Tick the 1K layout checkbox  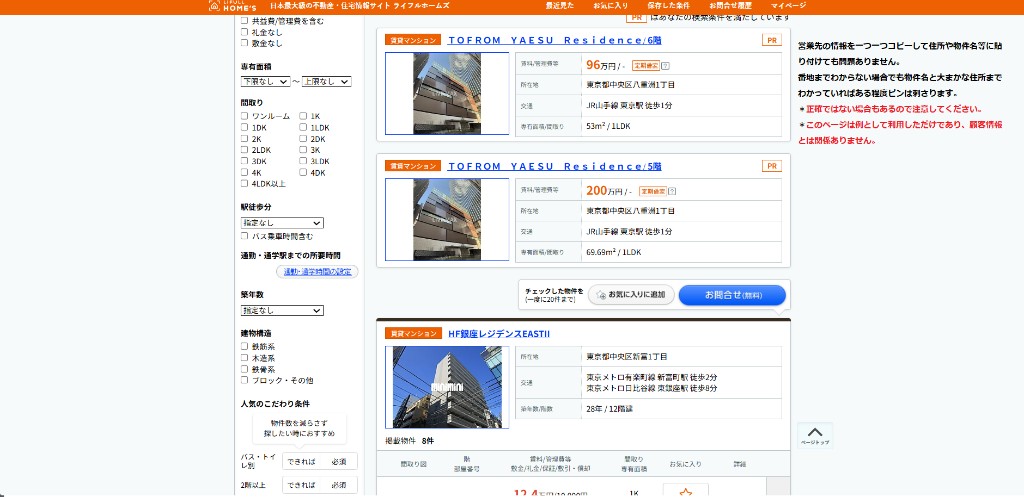tap(303, 116)
